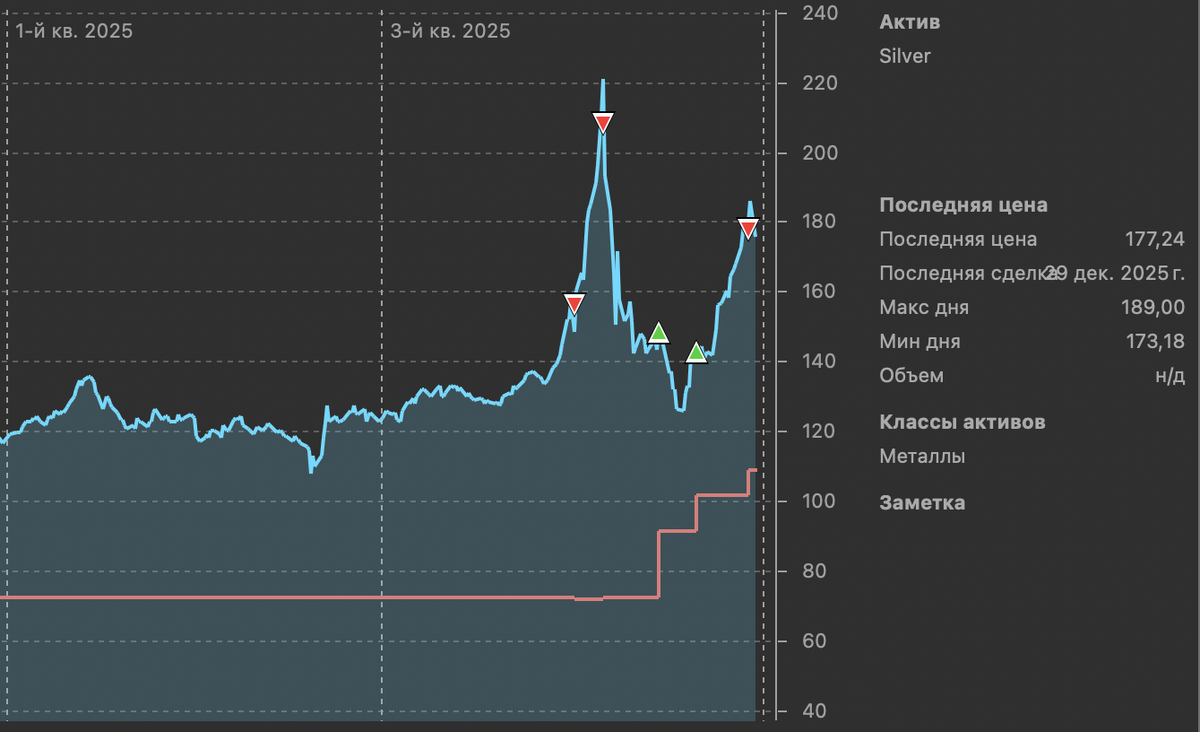
Task: Click the '1-й кв. 2025' axis label
Action: tap(74, 31)
